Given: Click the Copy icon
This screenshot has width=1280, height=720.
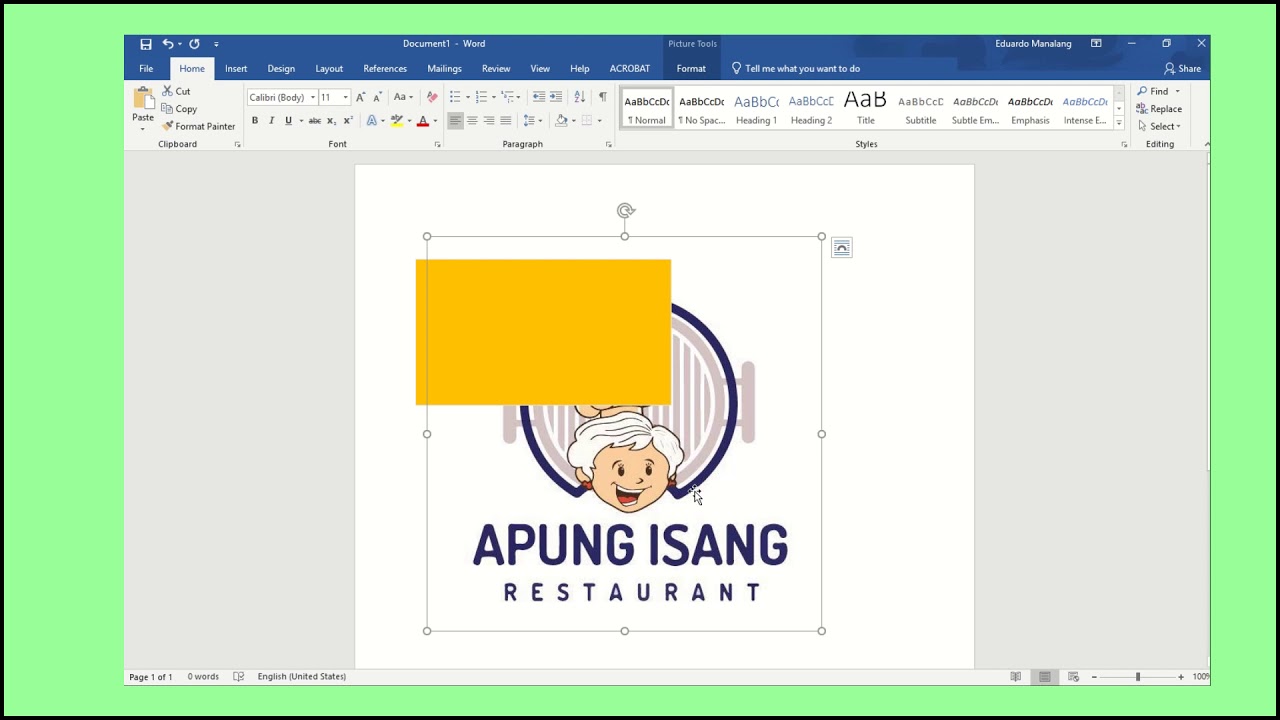Looking at the screenshot, I should (x=168, y=109).
